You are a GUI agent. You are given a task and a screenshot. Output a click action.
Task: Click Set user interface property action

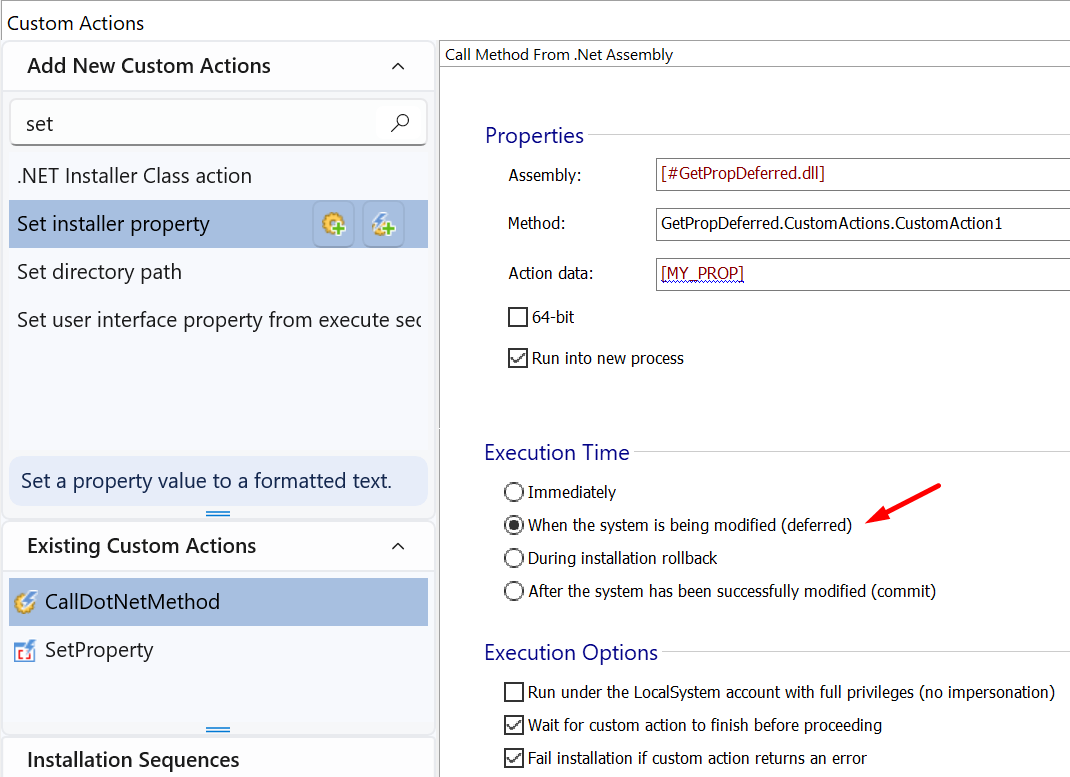(x=218, y=320)
